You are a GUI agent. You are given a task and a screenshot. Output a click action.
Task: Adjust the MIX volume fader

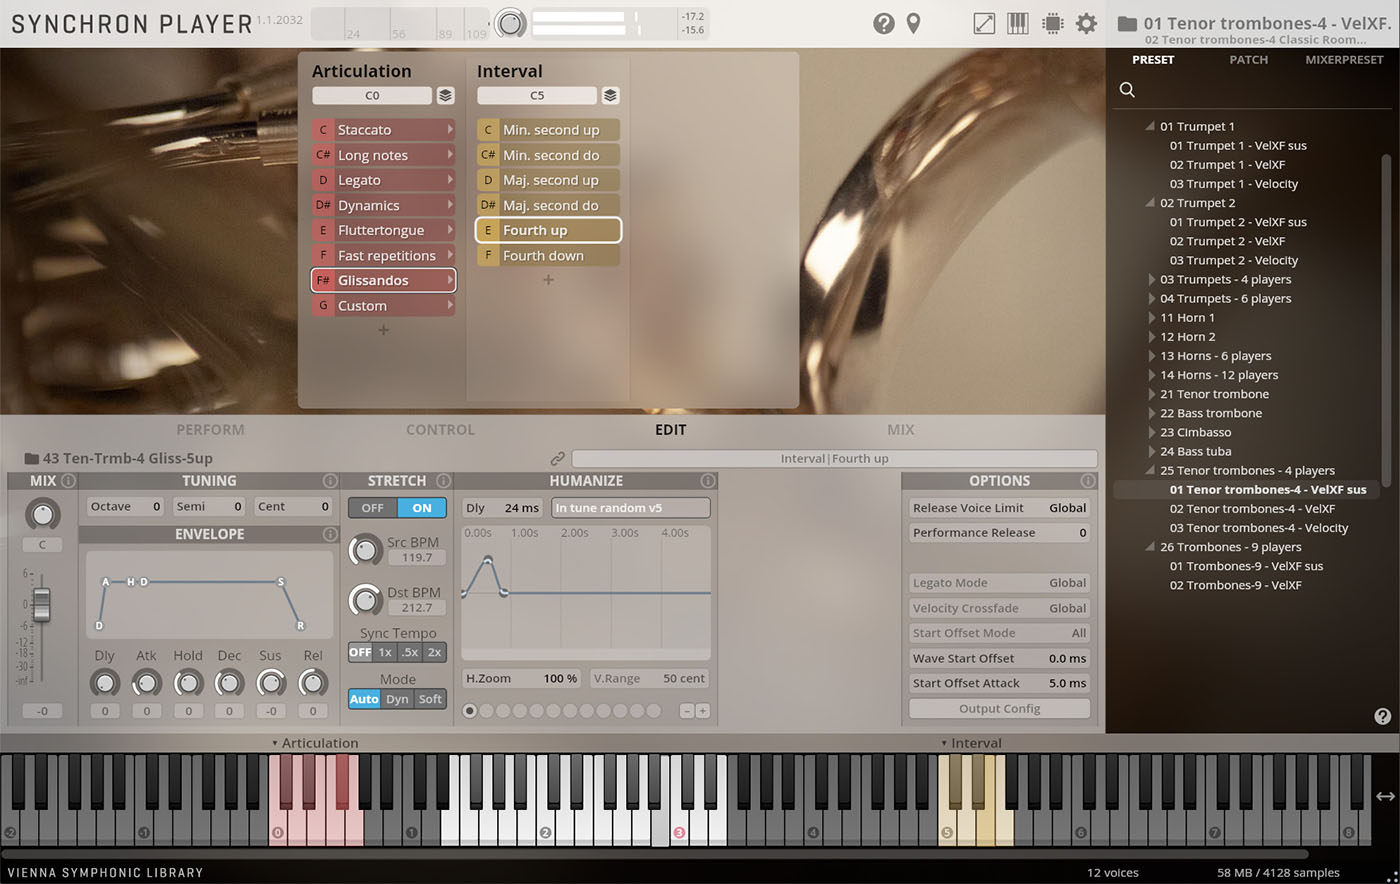(41, 603)
